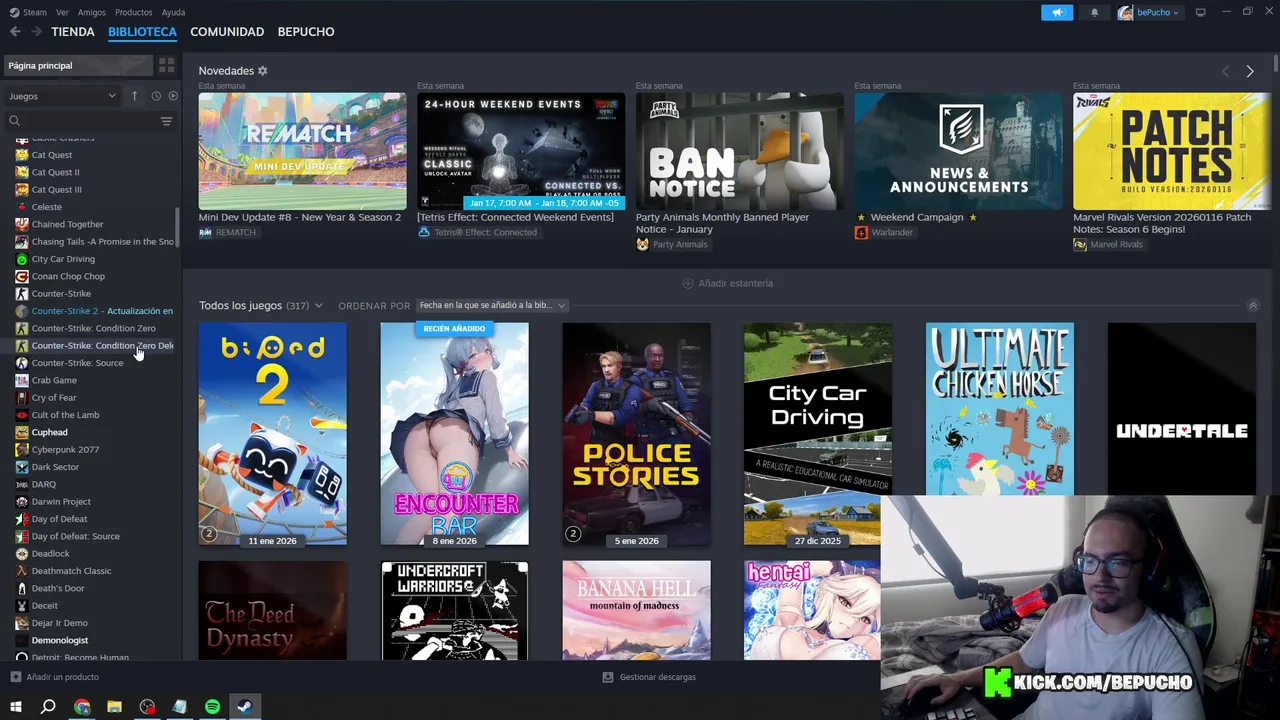Select Cyberpunk 2077 in the sidebar
The height and width of the screenshot is (720, 1280).
point(65,450)
